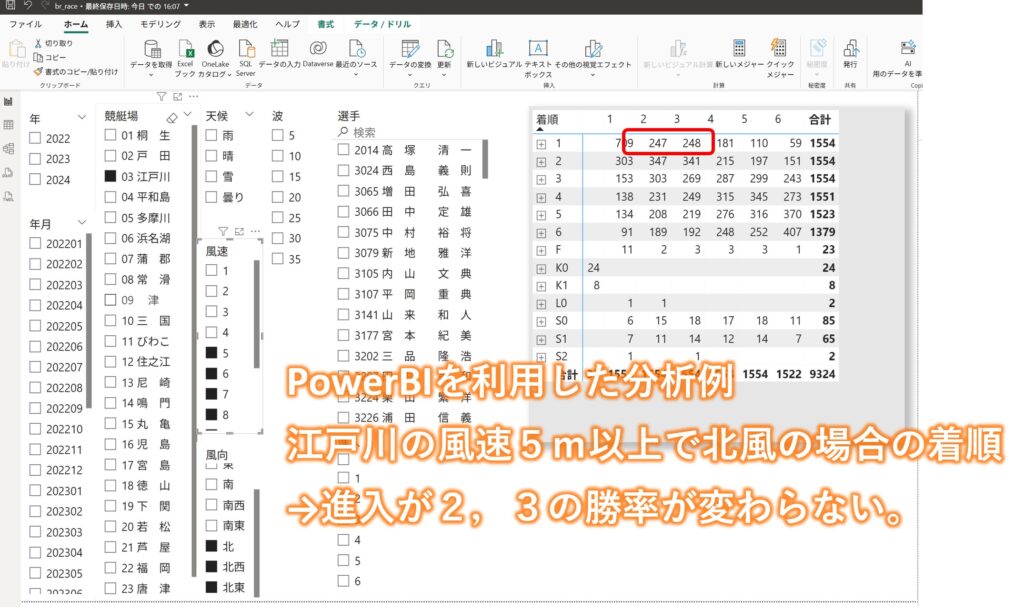Click the データを取得 (Get data) icon

coord(152,49)
